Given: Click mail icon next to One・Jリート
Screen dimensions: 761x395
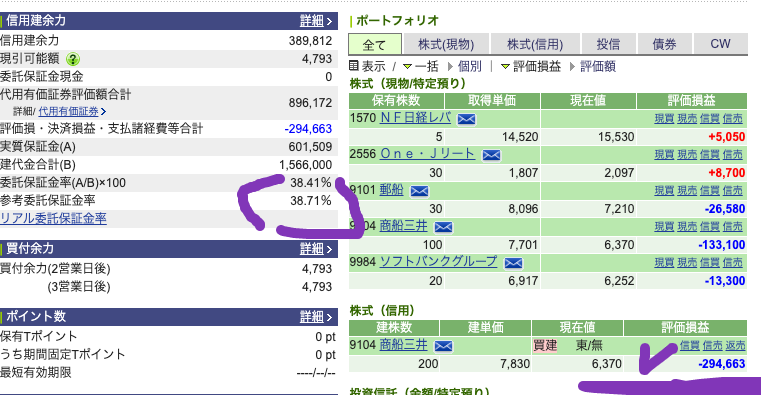Looking at the screenshot, I should point(491,155).
